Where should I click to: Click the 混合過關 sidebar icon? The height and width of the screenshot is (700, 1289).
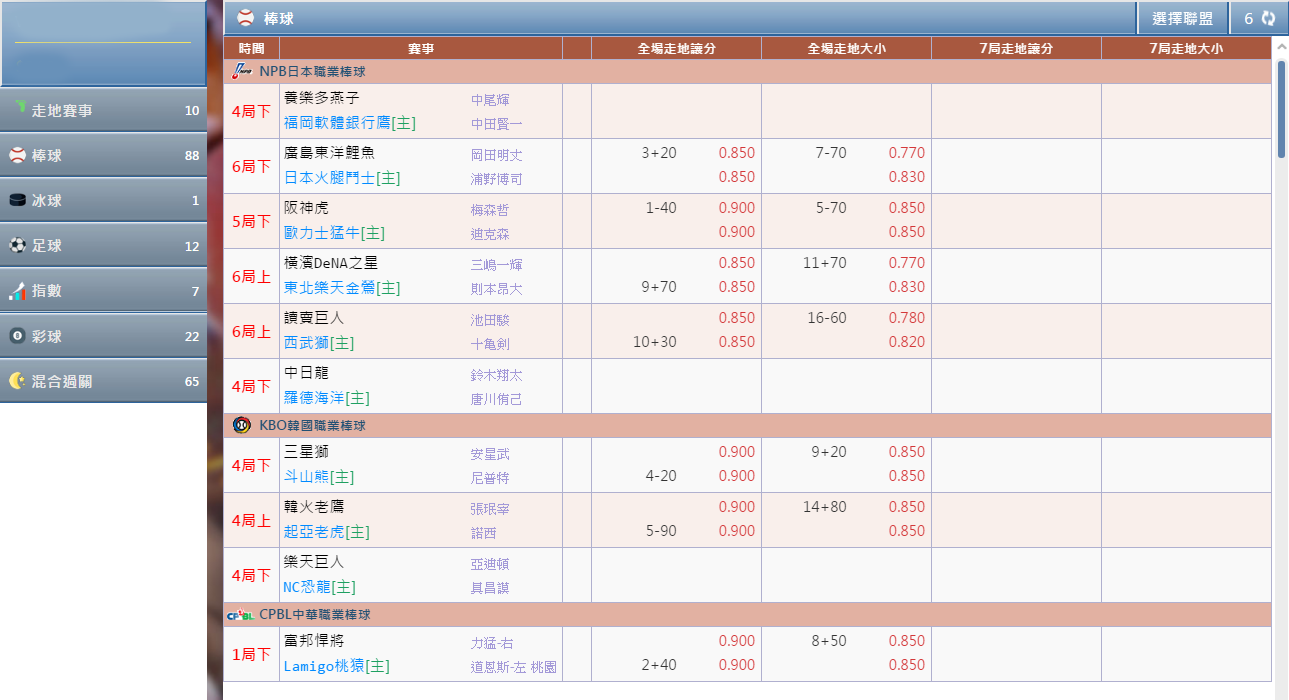click(17, 381)
